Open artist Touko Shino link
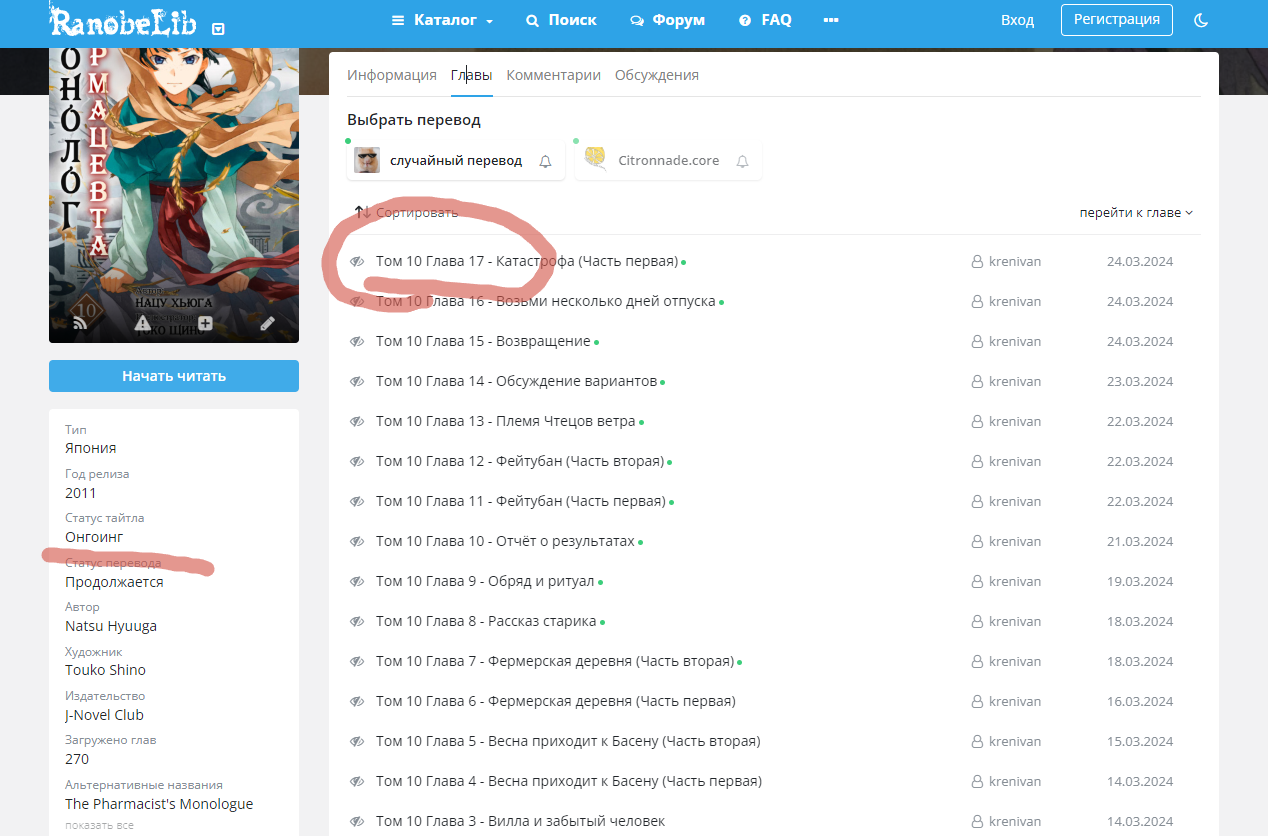The image size is (1268, 836). [105, 670]
